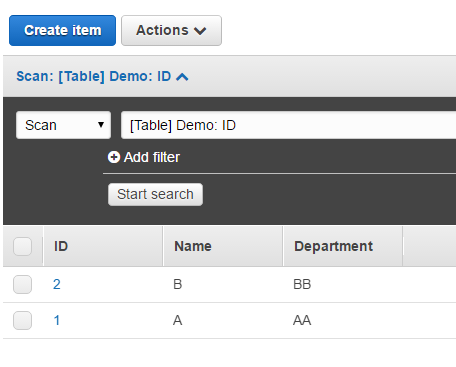
Task: Open the Scan operation type dropdown
Action: [x=63, y=125]
